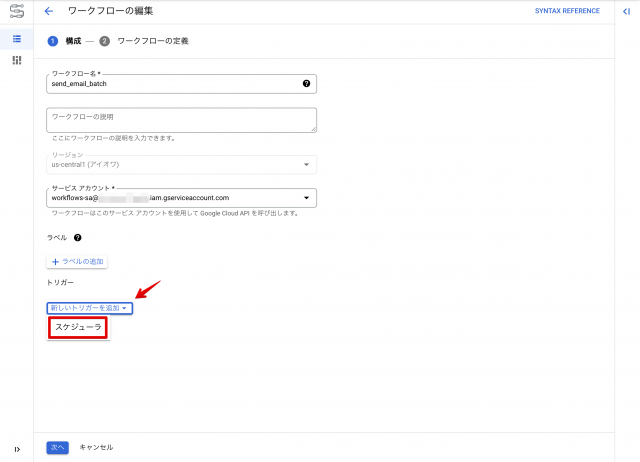
Task: Collapse the right panel with chevron icon
Action: (627, 11)
